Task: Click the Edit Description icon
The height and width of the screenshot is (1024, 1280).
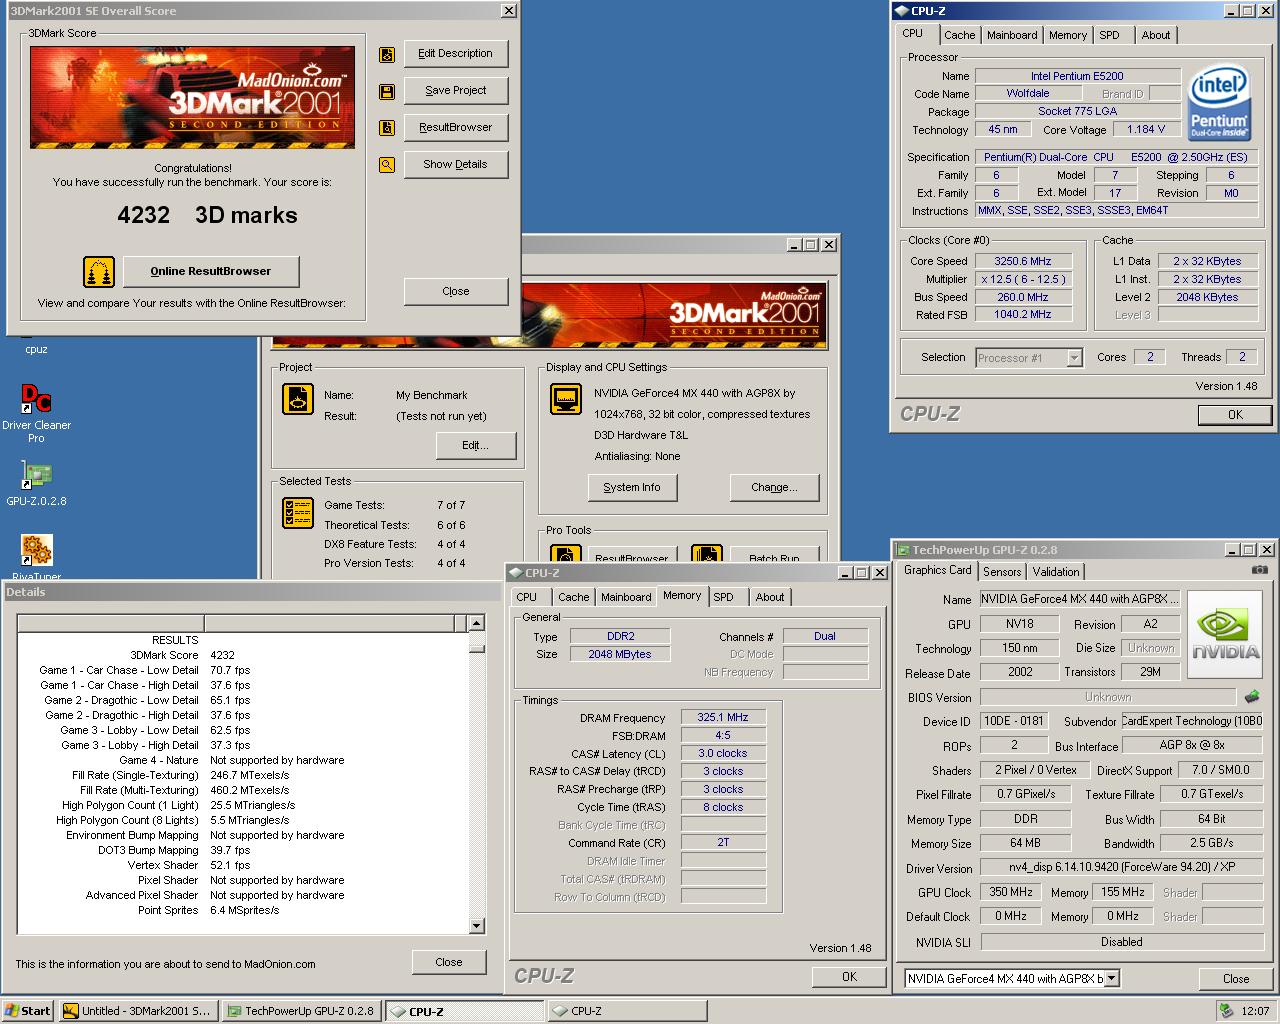Action: tap(387, 54)
